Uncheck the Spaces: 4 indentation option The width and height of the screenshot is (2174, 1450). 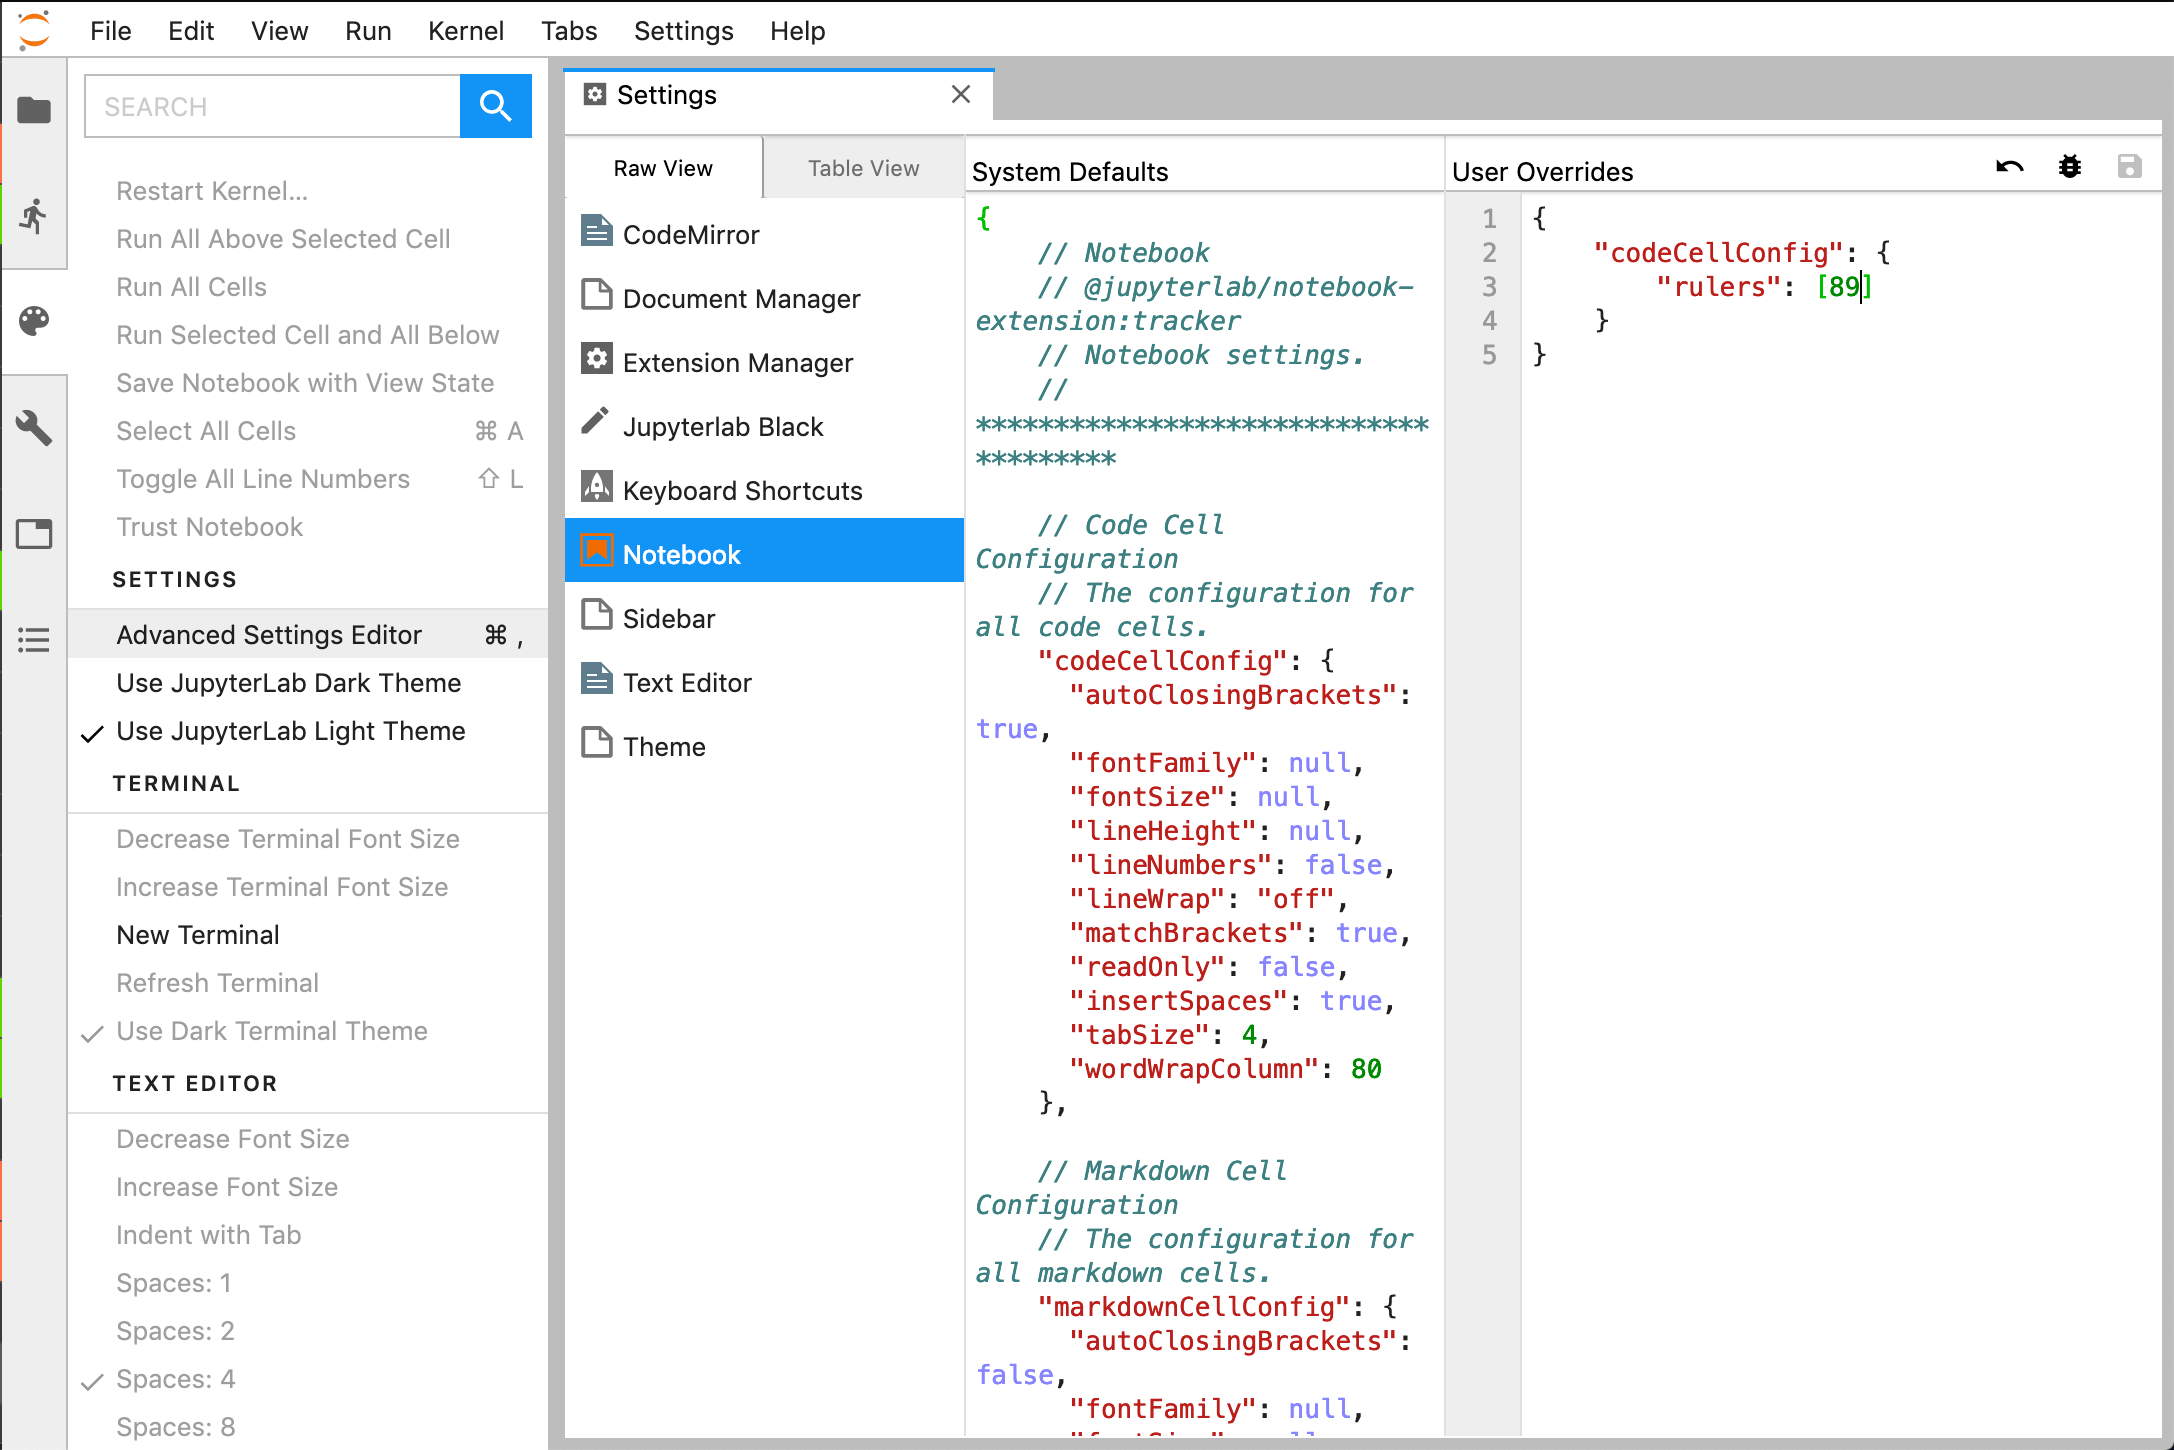coord(176,1378)
